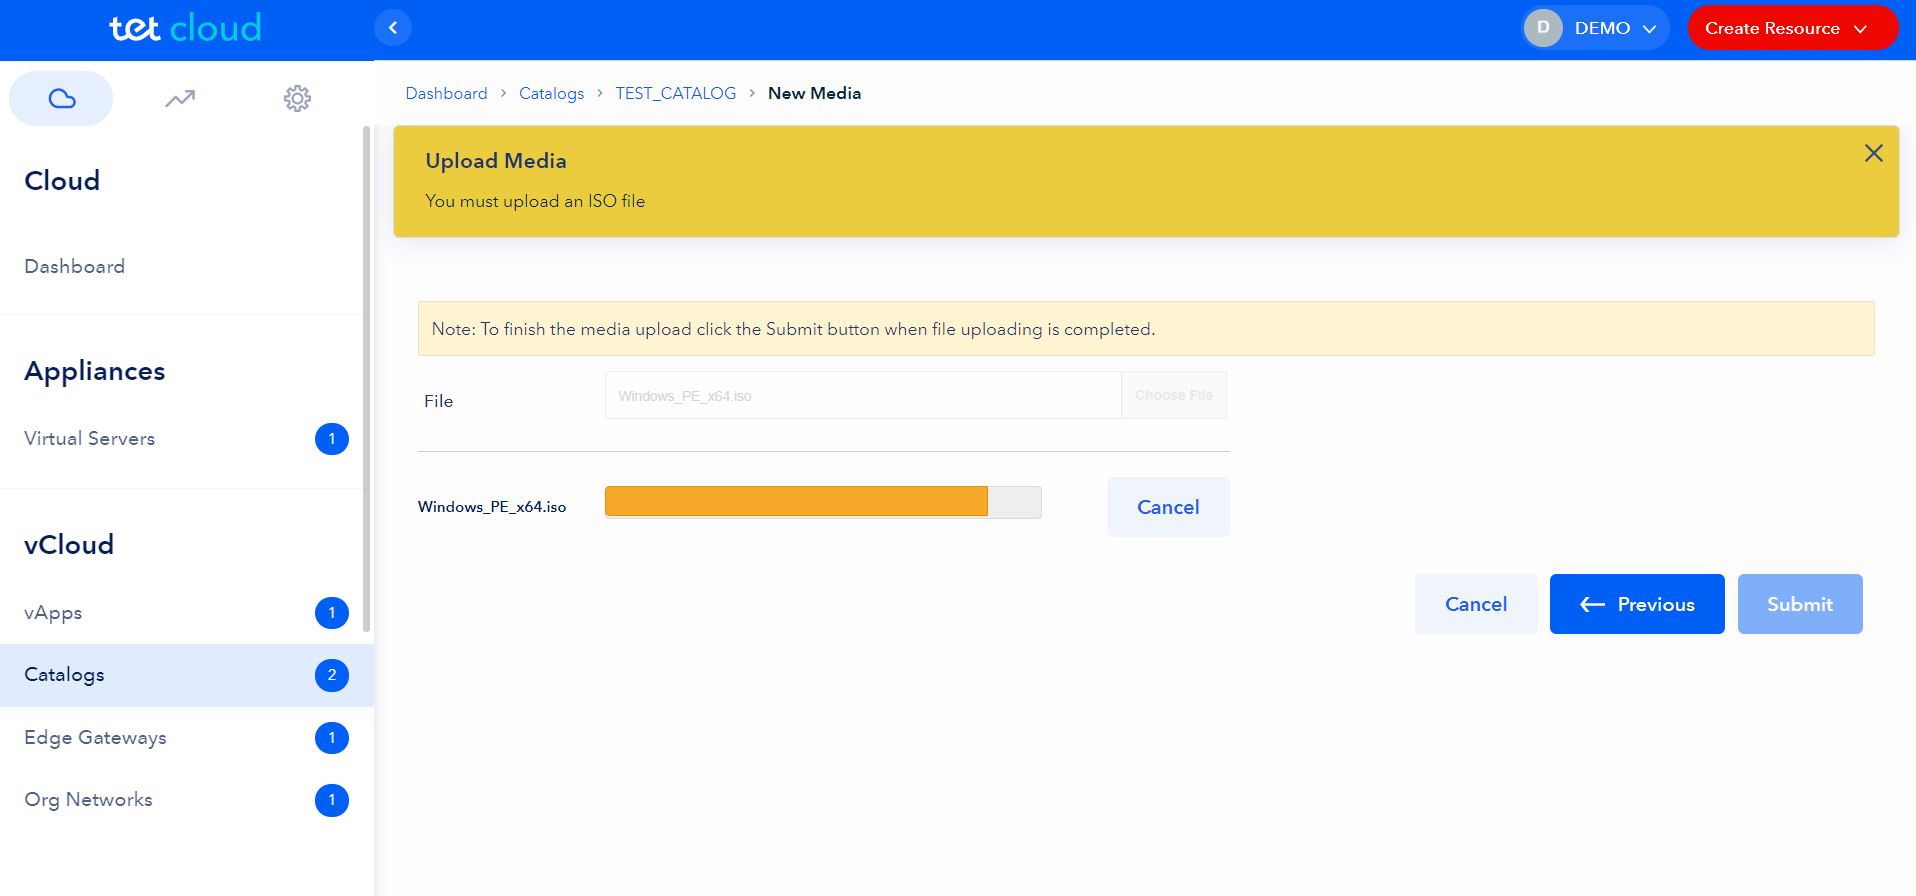Click the 'You must upload an ISO file' text
This screenshot has width=1916, height=896.
[x=535, y=201]
